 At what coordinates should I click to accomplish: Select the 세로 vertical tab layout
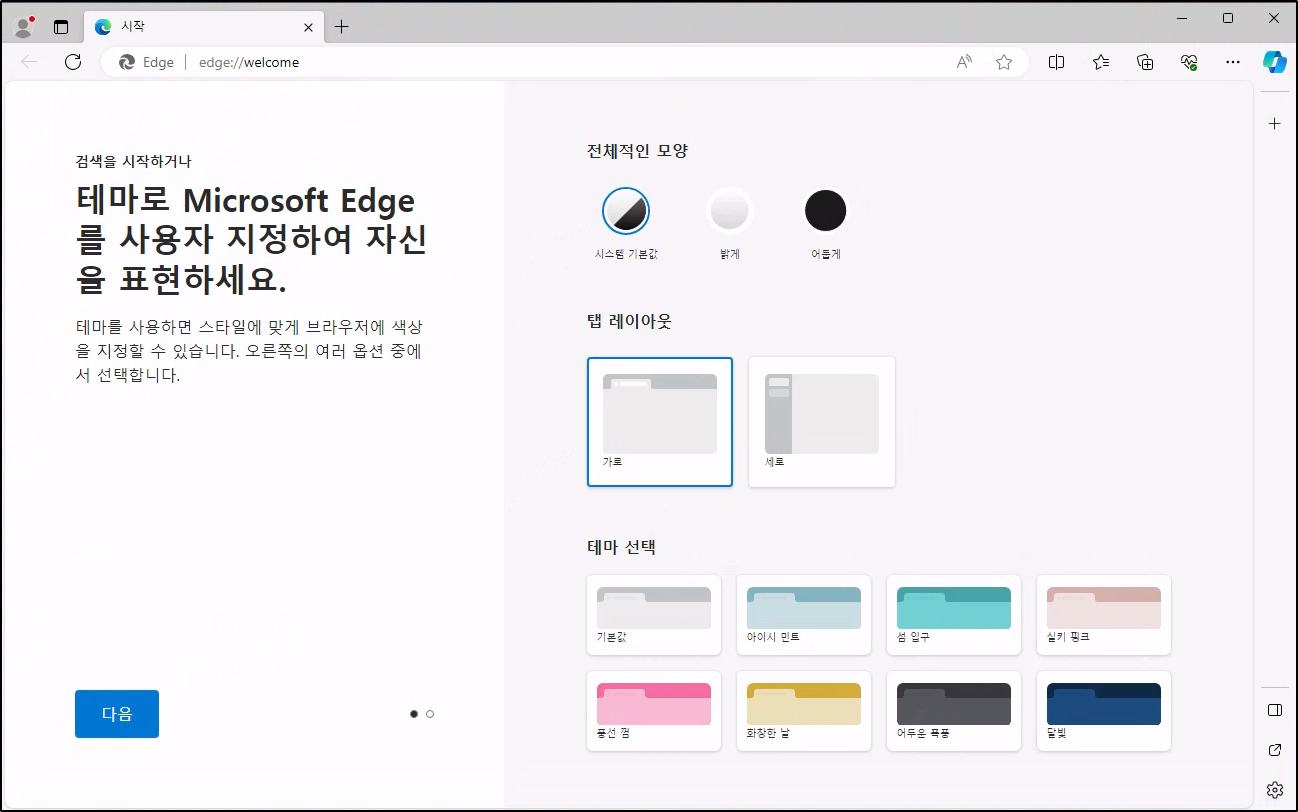tap(821, 421)
